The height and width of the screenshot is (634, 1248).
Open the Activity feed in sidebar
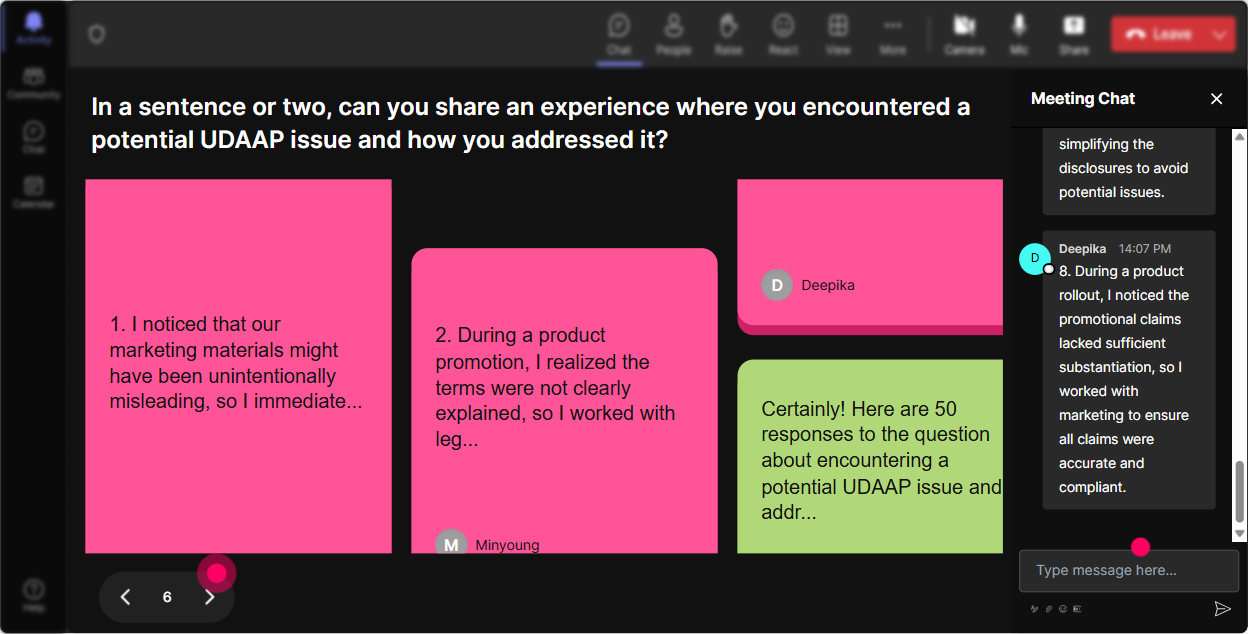(34, 29)
